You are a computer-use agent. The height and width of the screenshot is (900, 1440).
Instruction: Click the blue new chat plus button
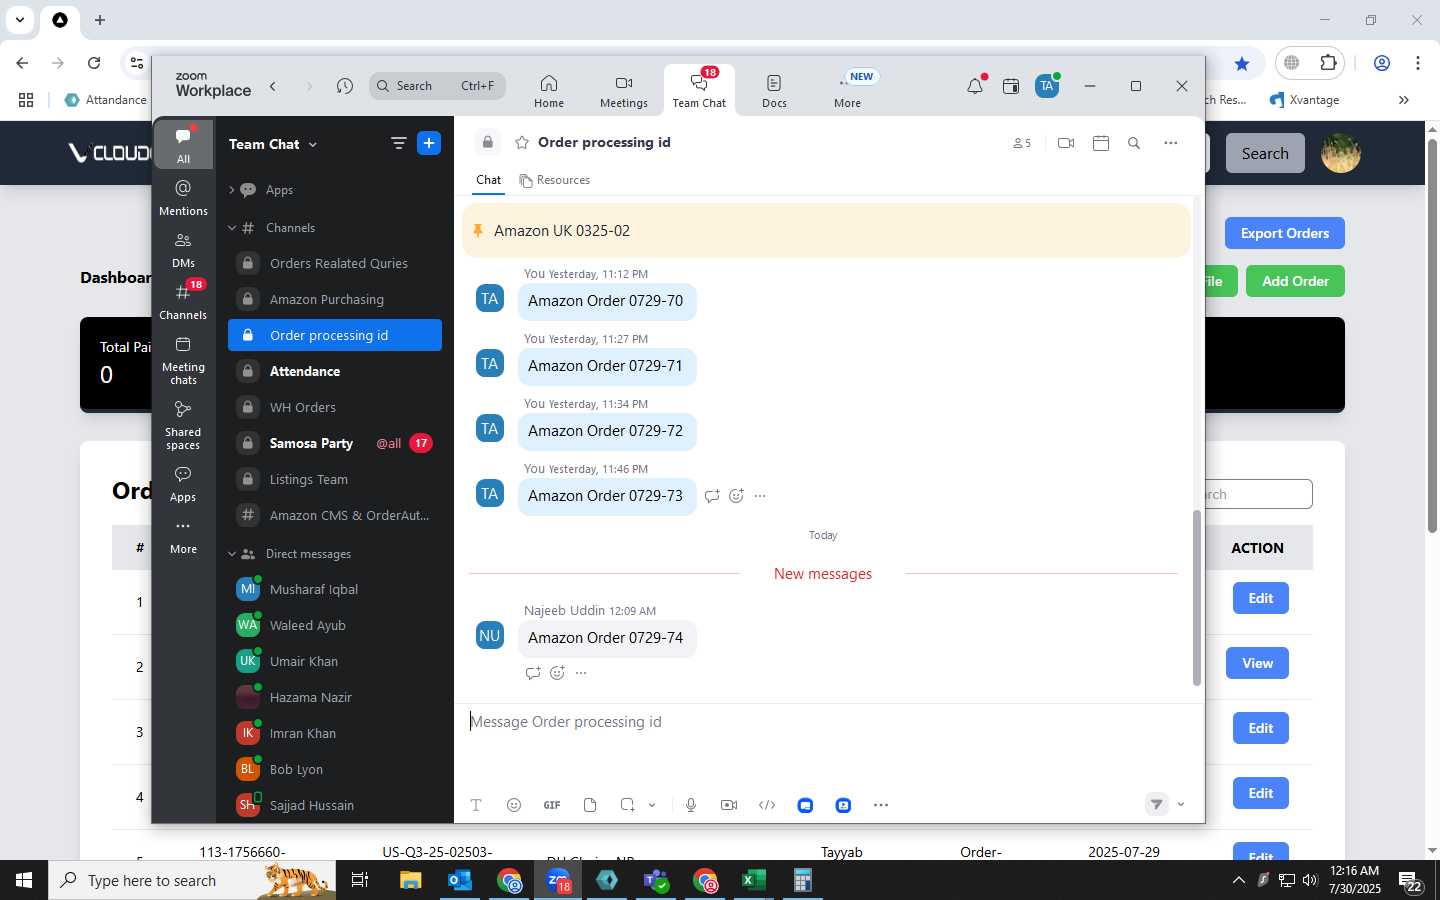[x=429, y=144]
